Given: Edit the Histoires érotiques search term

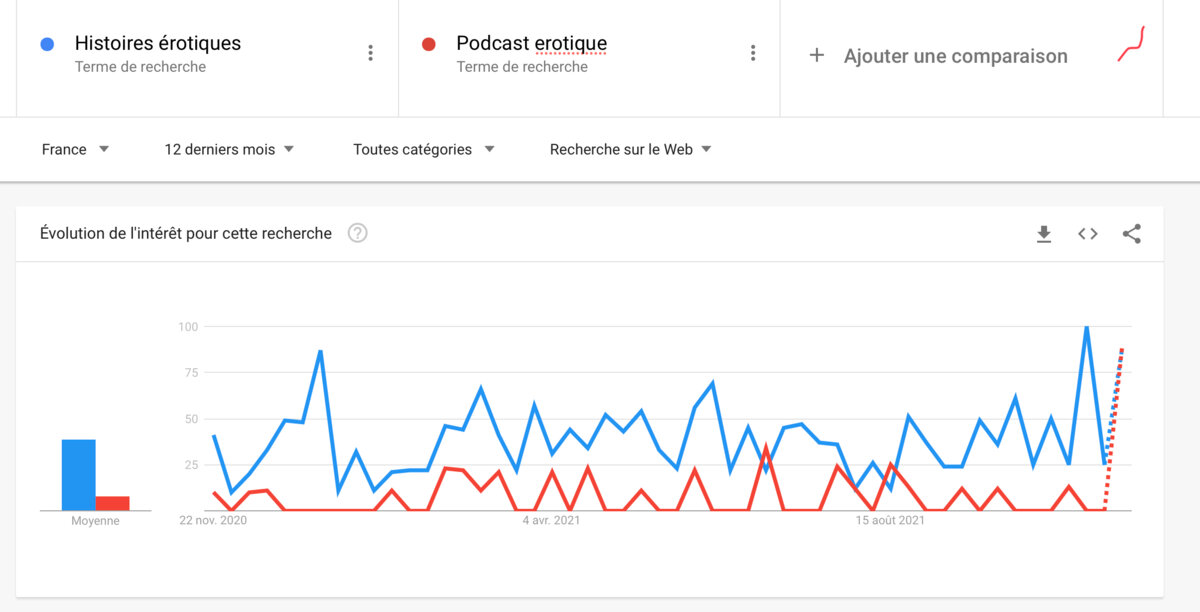Looking at the screenshot, I should pos(158,44).
